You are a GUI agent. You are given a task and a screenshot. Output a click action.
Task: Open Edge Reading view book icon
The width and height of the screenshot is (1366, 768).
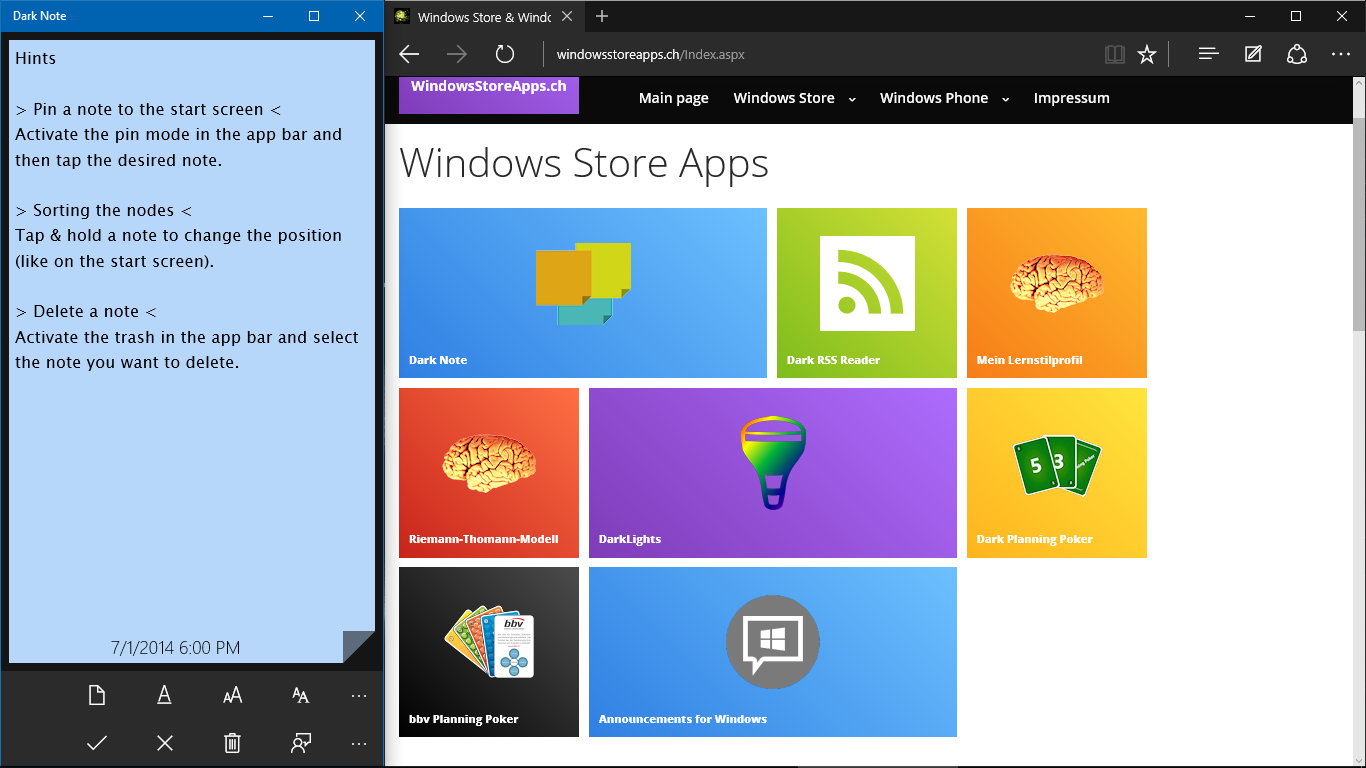(1115, 54)
